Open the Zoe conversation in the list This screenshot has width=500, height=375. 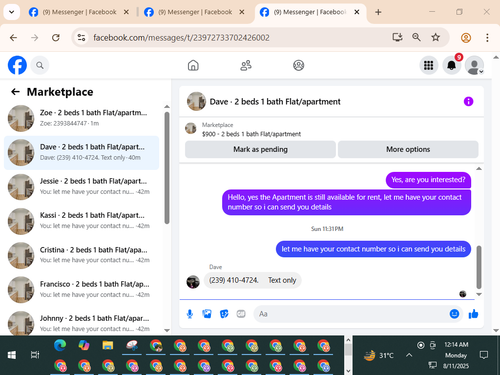click(x=81, y=118)
